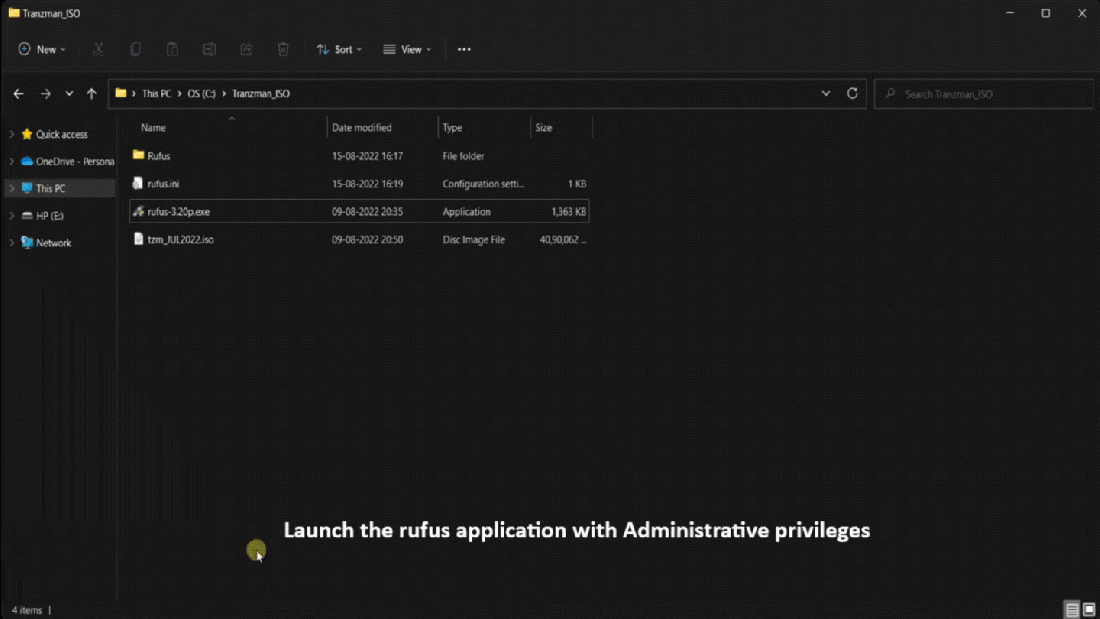The image size is (1100, 619).
Task: Sort files by Date modified column
Action: 362,128
